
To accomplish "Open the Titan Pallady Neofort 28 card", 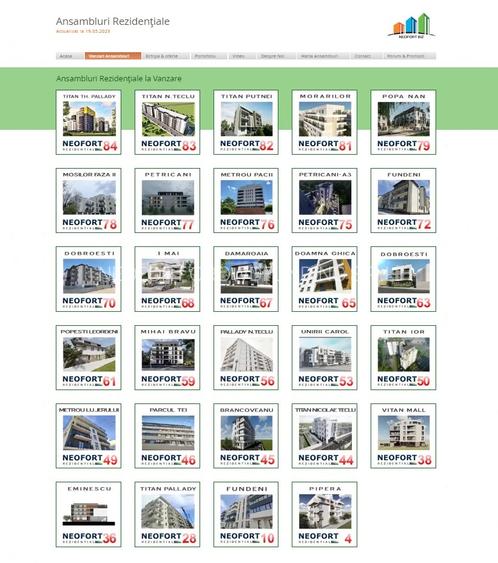I will (x=167, y=515).
